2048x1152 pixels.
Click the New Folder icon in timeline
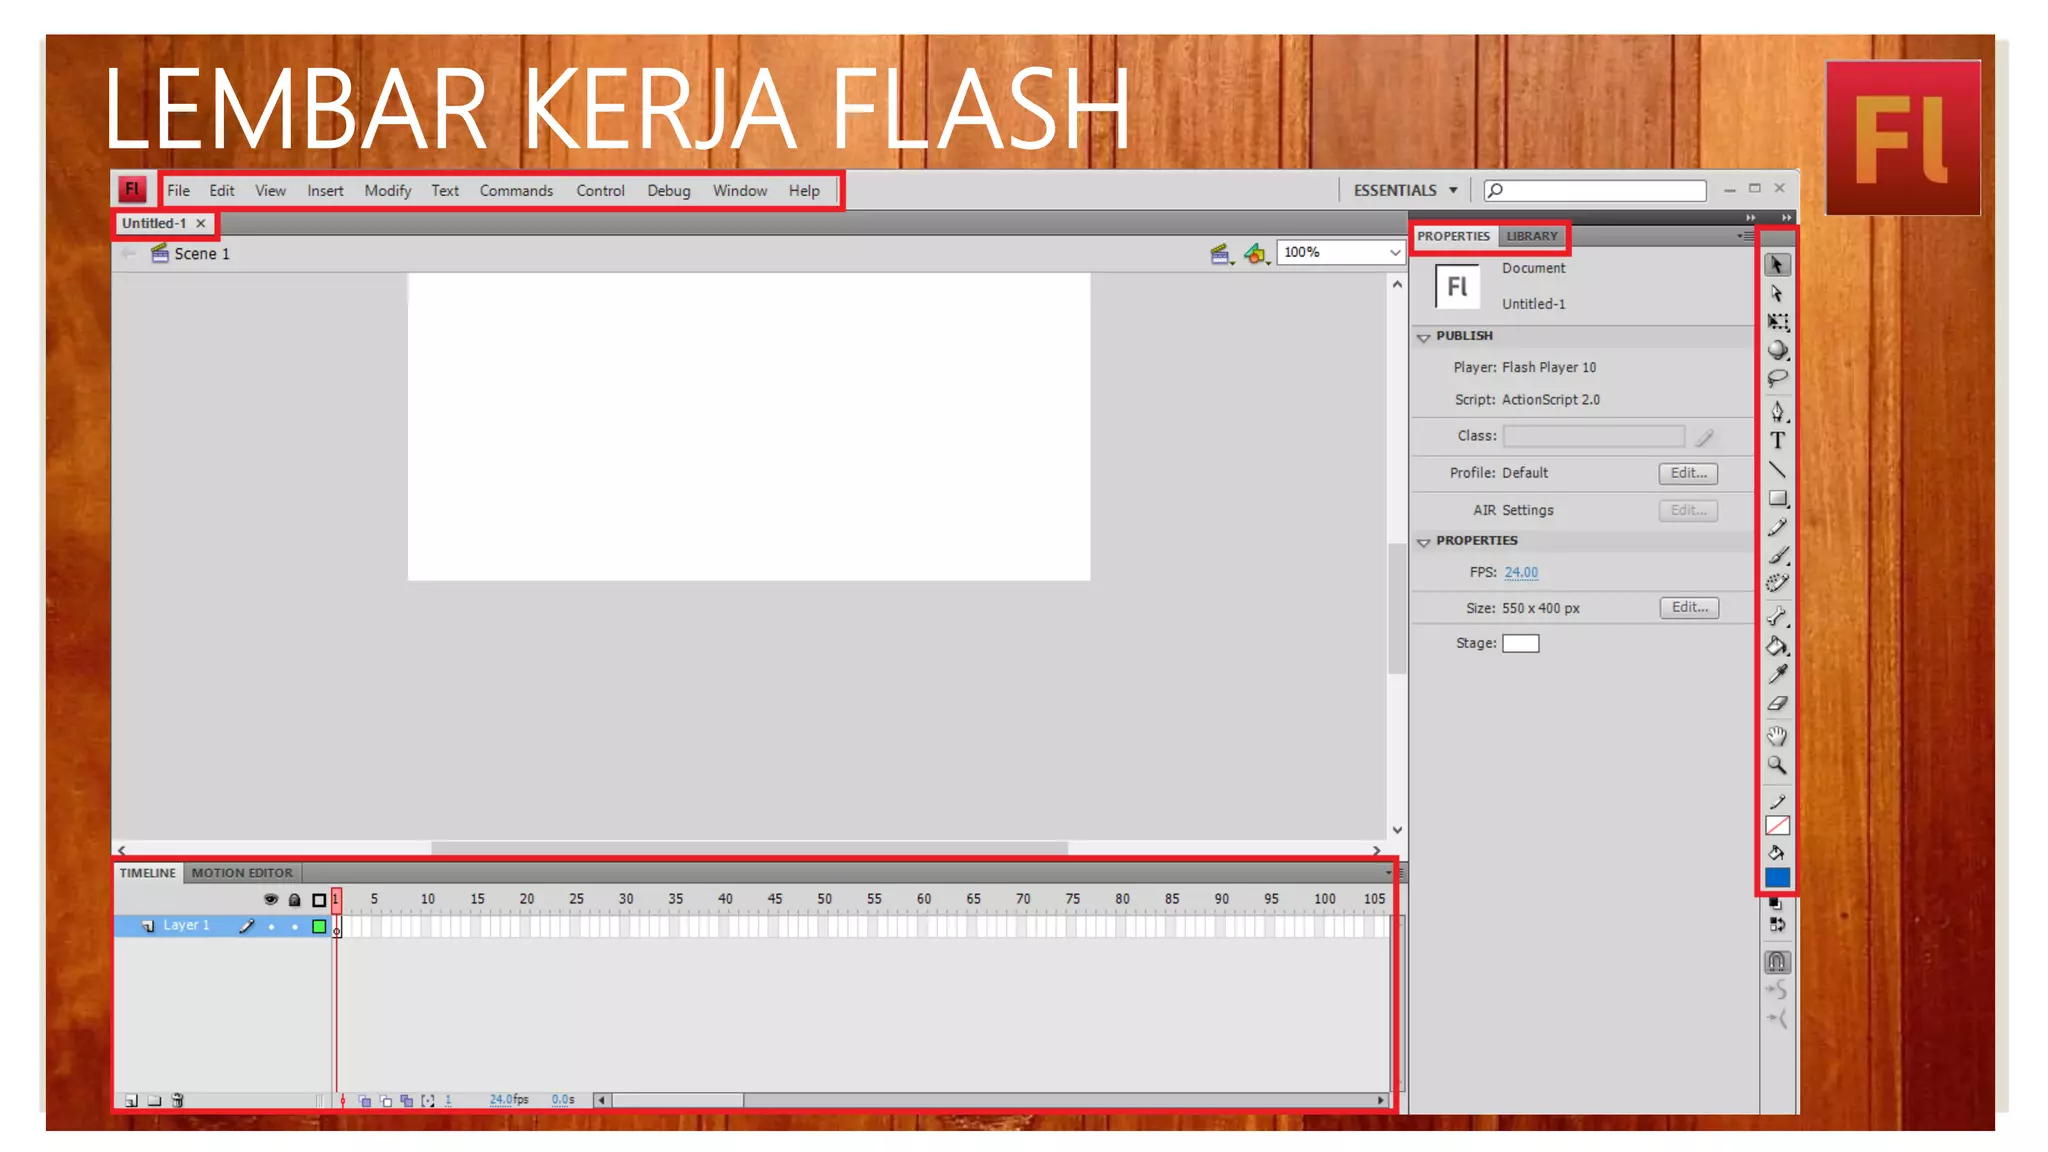pos(154,1100)
